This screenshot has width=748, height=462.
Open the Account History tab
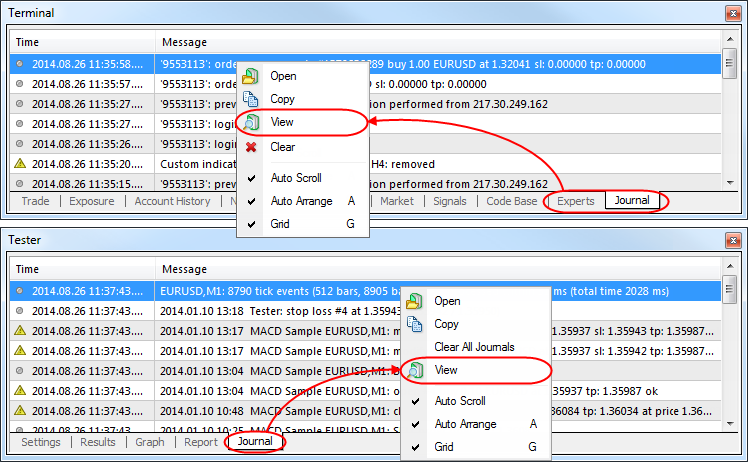173,201
